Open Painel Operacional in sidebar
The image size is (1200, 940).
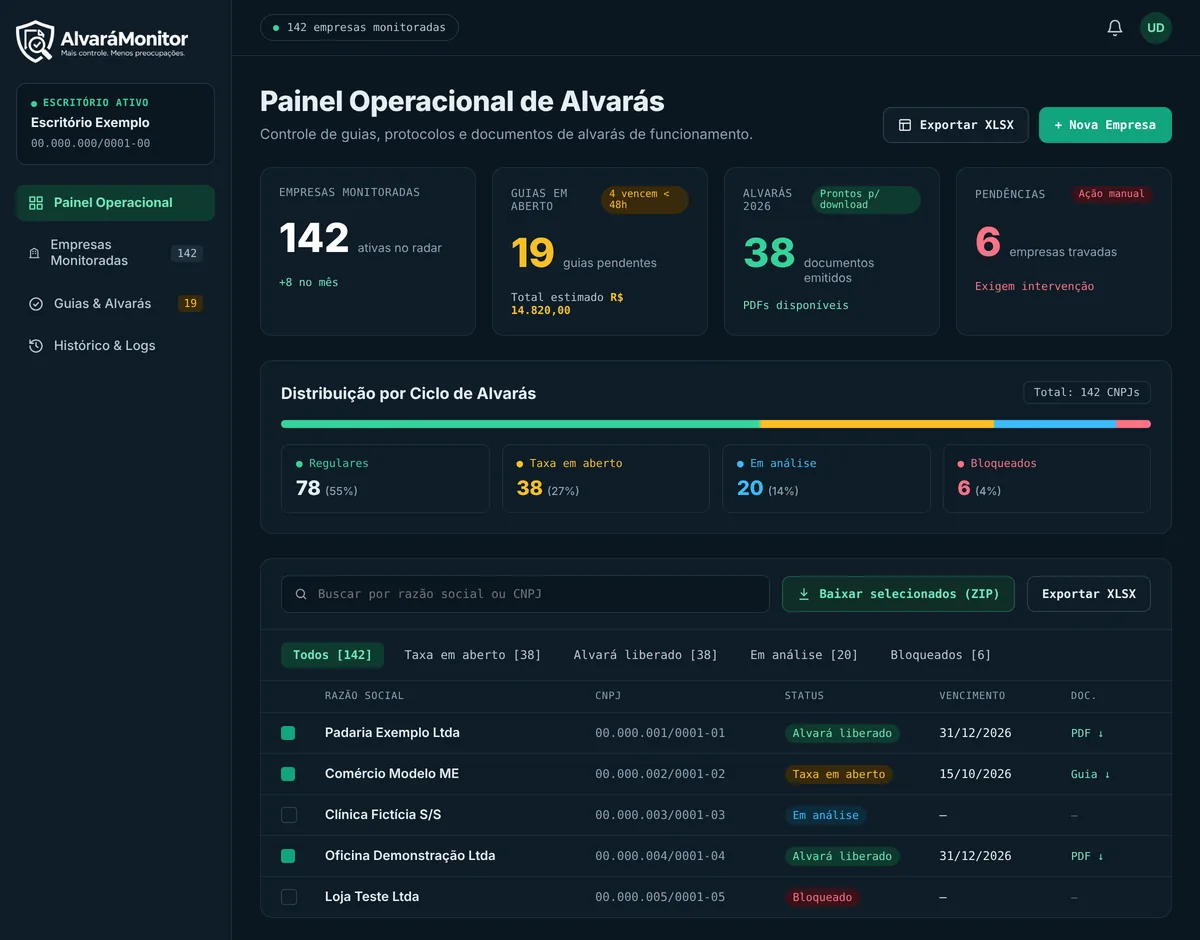pos(115,203)
